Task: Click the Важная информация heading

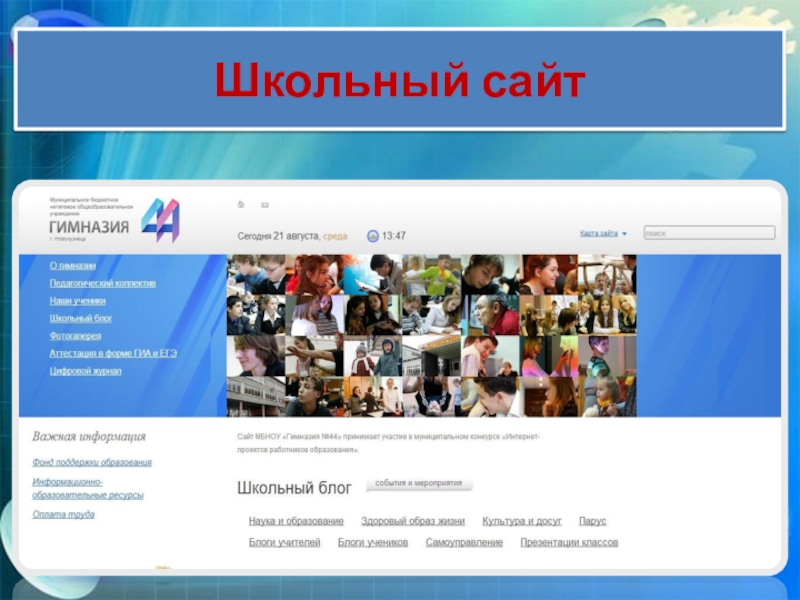Action: [89, 436]
